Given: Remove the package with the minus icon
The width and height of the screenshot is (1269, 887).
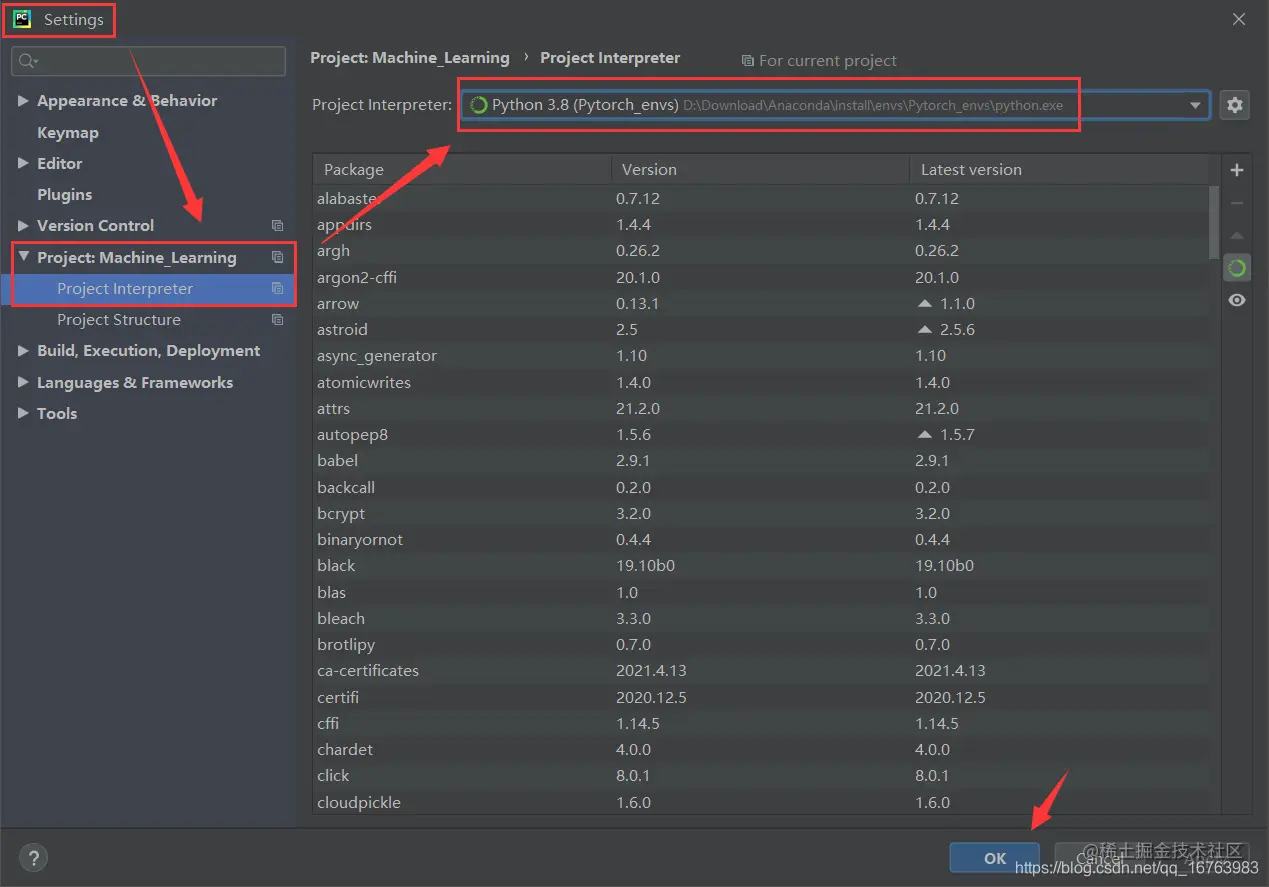Looking at the screenshot, I should click(1237, 203).
